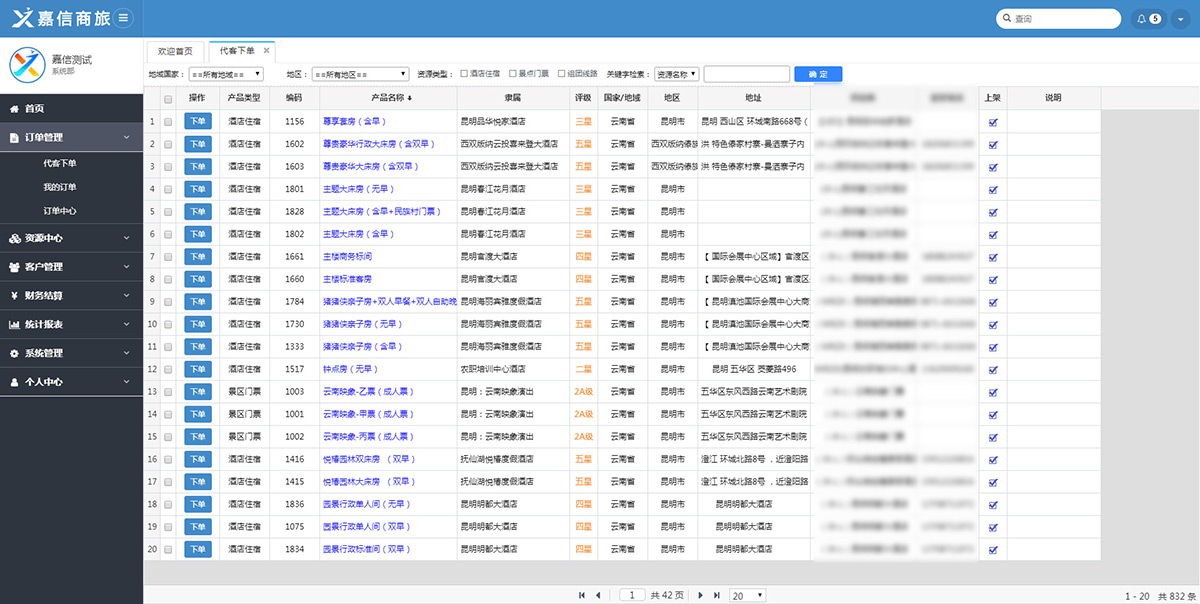Image resolution: width=1200 pixels, height=604 pixels.
Task: Click the search magnifier icon in header
Action: point(1006,18)
